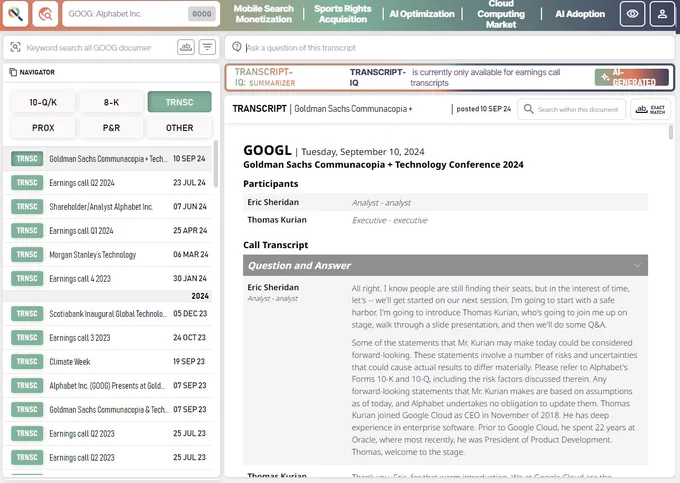Viewport: 680px width, 483px height.
Task: Toggle the Exact Match button
Action: tap(650, 109)
